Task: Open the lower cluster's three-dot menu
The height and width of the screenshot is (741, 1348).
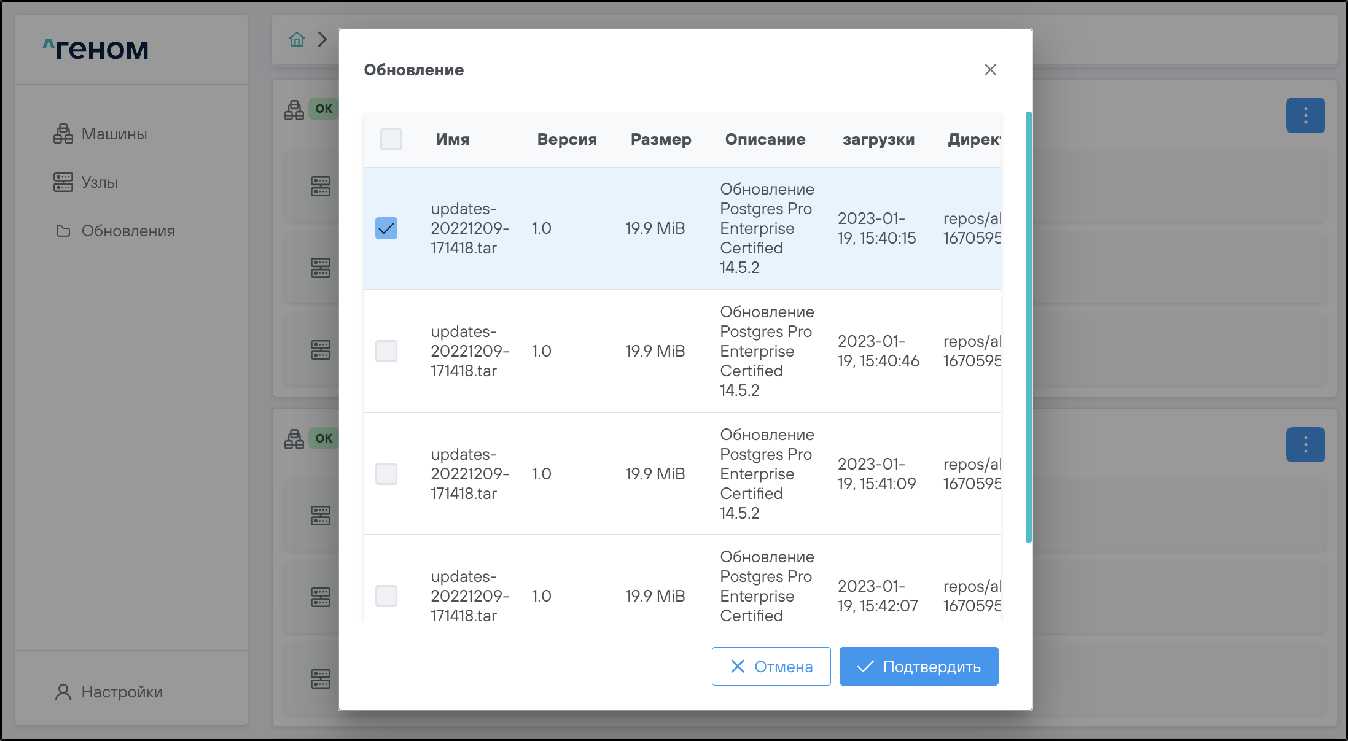Action: coord(1305,444)
